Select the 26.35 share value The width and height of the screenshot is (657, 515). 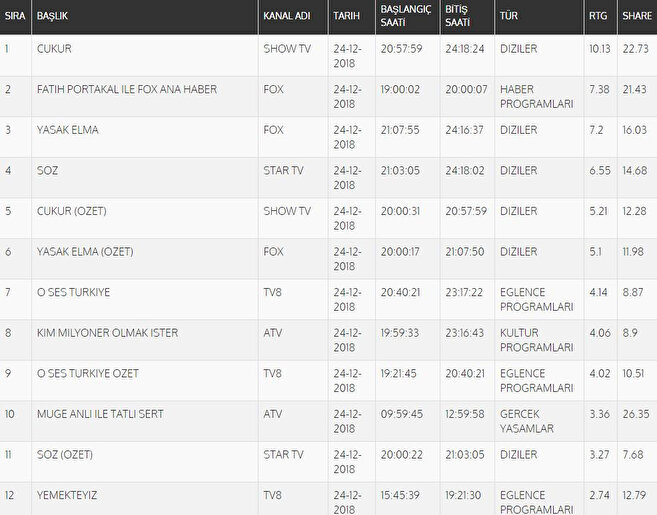pyautogui.click(x=634, y=414)
